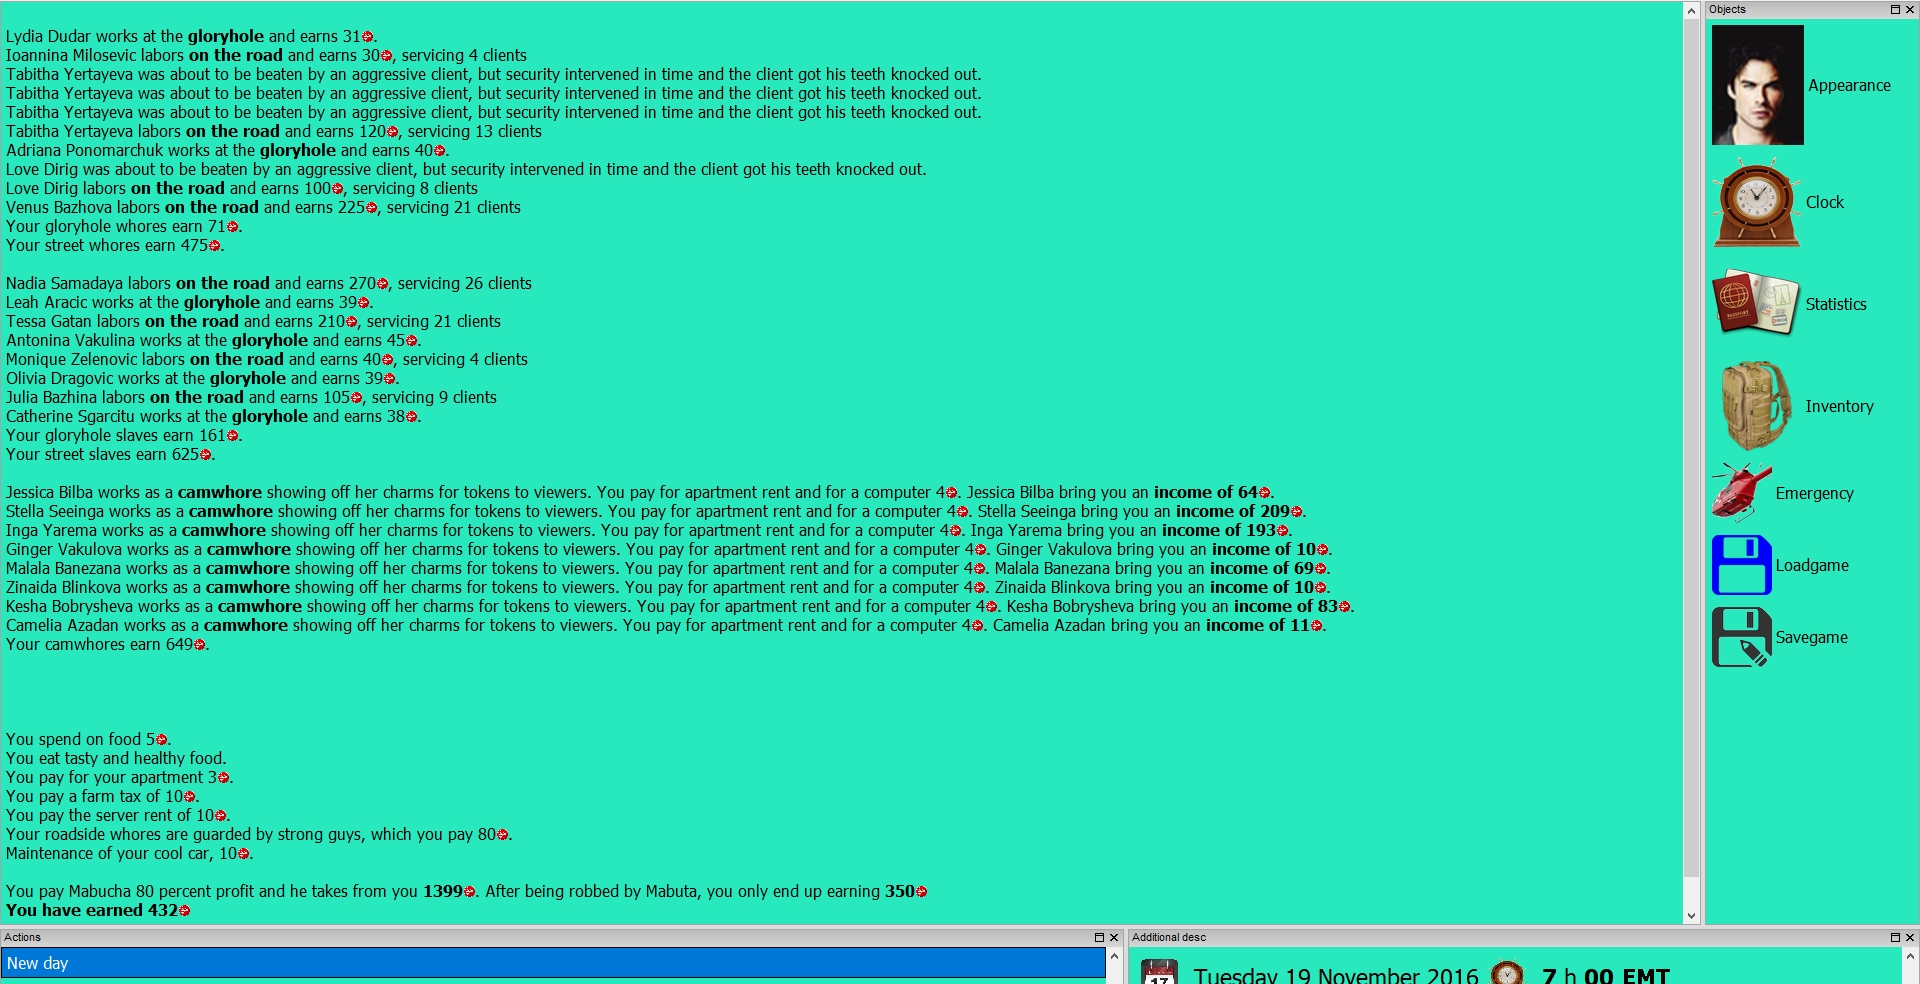Screen dimensions: 1920x984
Task: Click the time text '7 h 00 EMT'
Action: coord(1606,975)
